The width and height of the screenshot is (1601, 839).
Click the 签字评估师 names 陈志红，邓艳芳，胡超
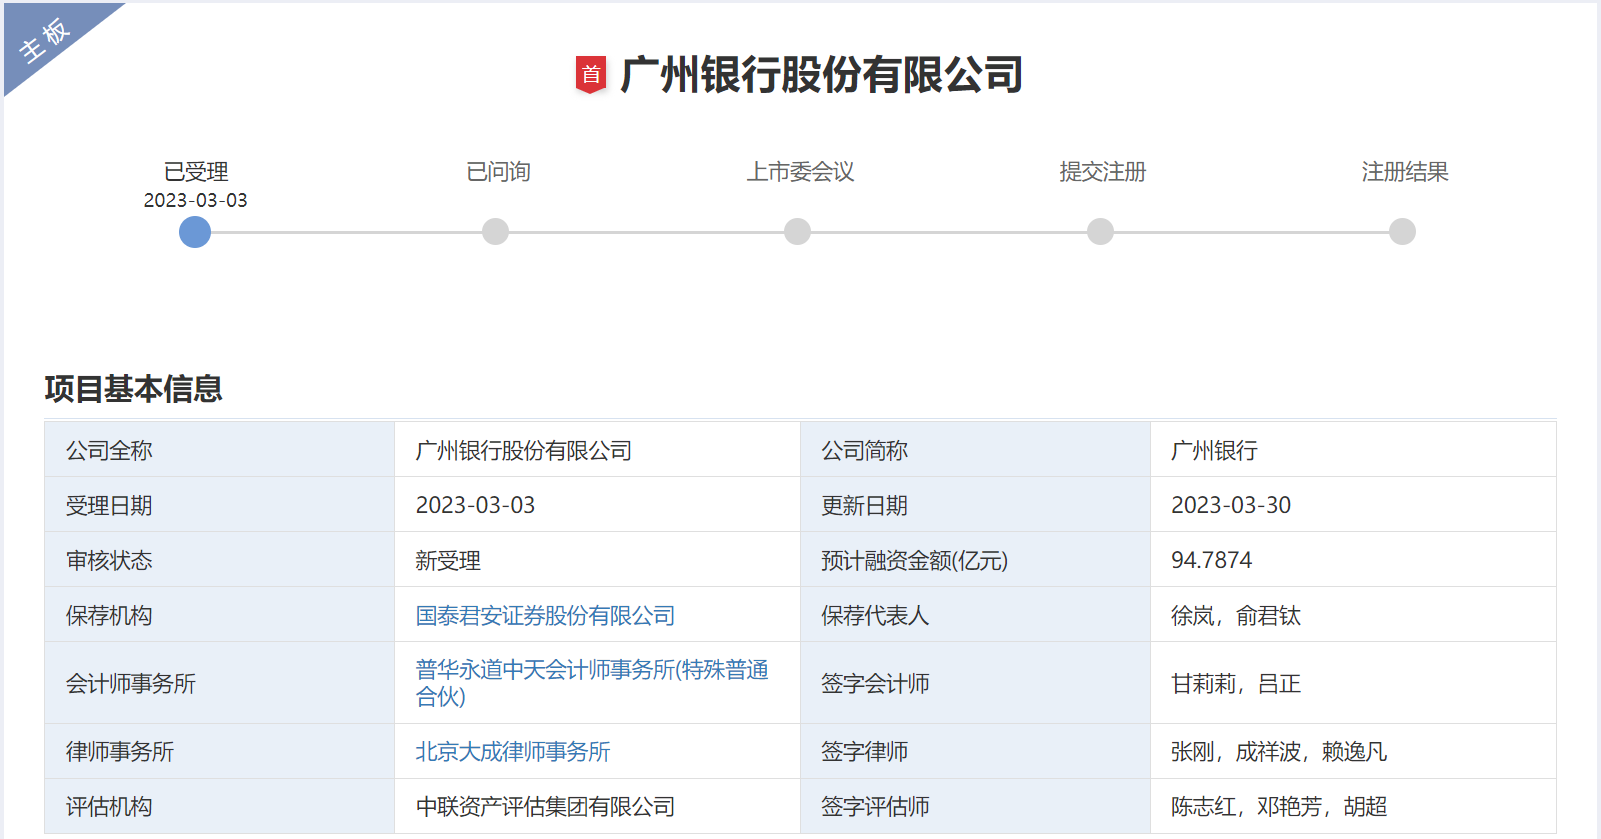(1279, 807)
